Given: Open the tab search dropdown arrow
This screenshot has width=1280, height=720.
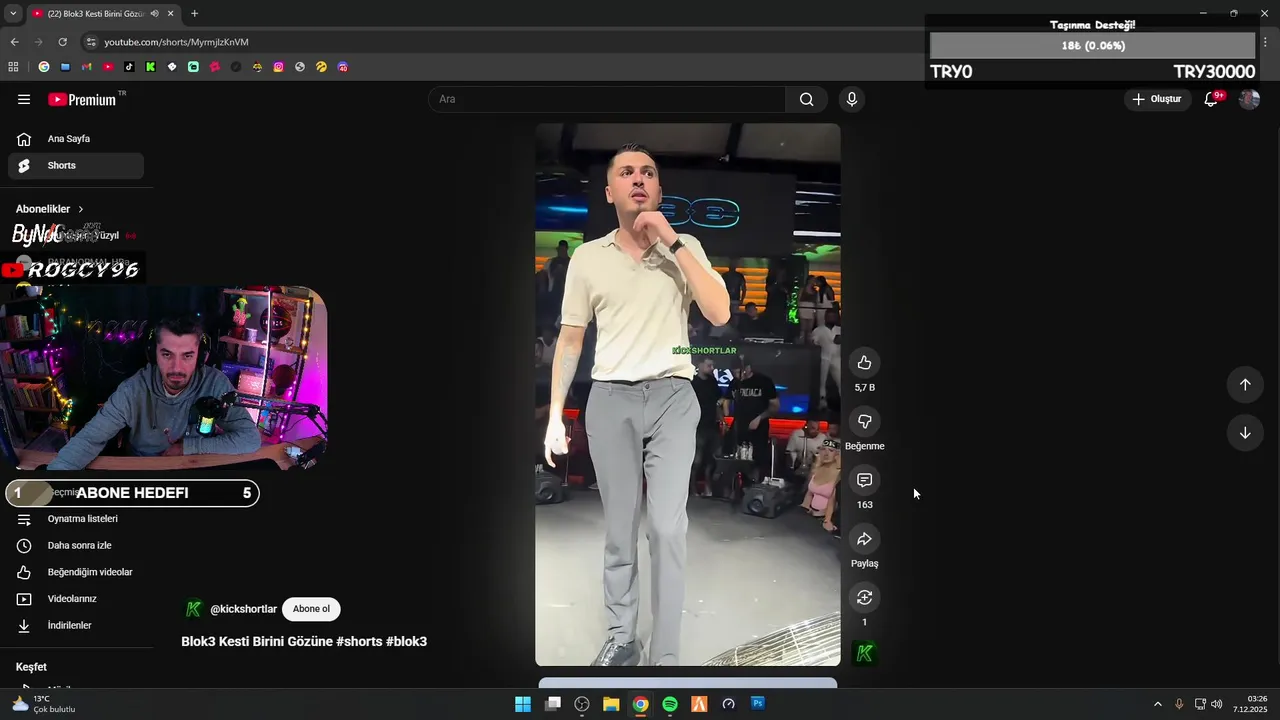Looking at the screenshot, I should click(x=13, y=14).
